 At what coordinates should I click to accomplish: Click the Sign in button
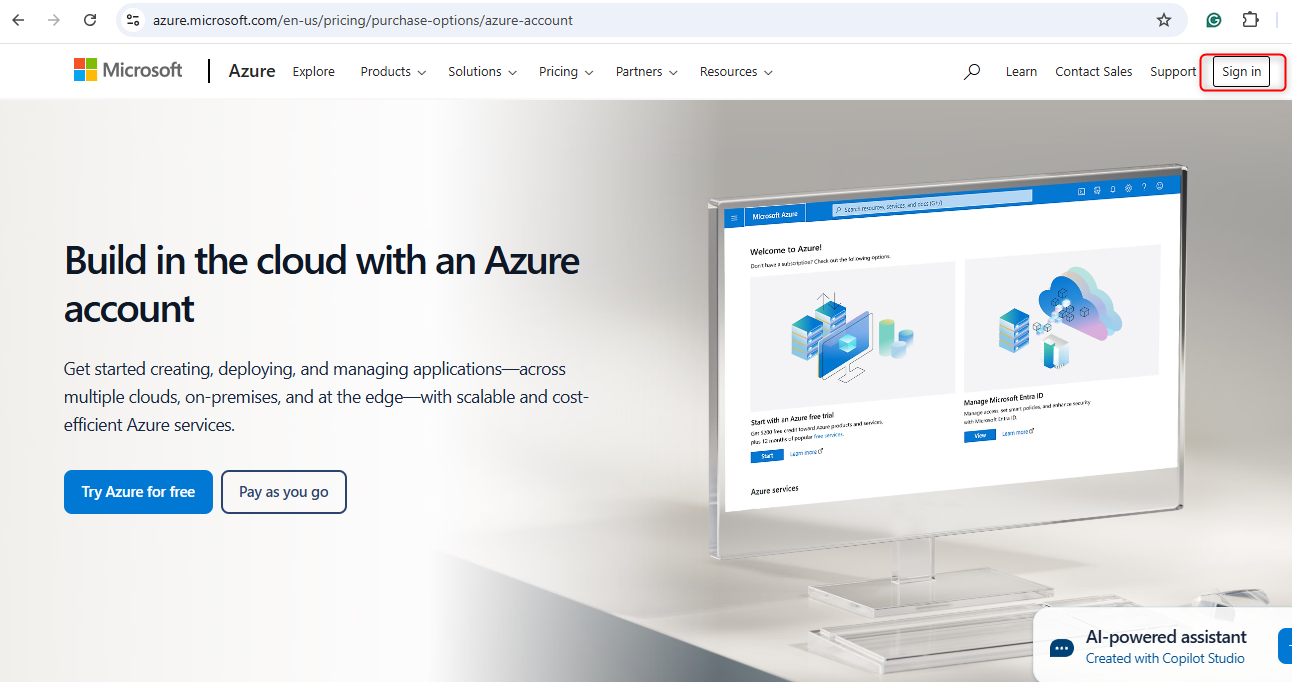[1241, 72]
